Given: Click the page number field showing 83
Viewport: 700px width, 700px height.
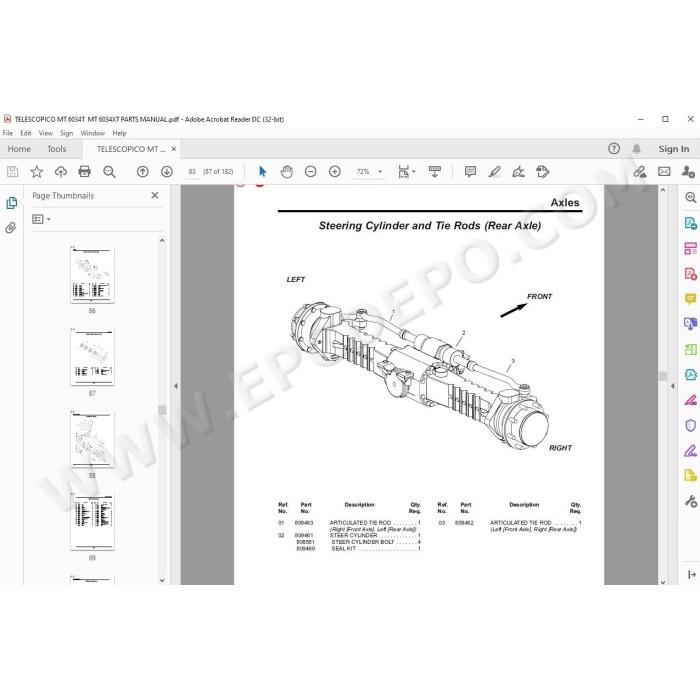Looking at the screenshot, I should coord(192,171).
